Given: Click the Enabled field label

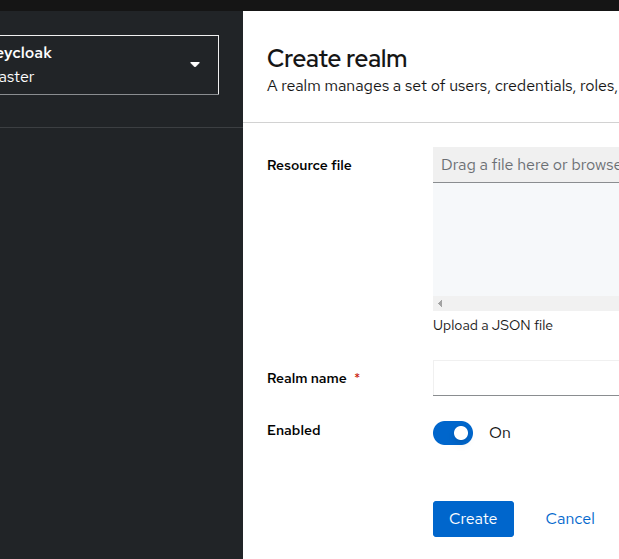Looking at the screenshot, I should tap(293, 431).
